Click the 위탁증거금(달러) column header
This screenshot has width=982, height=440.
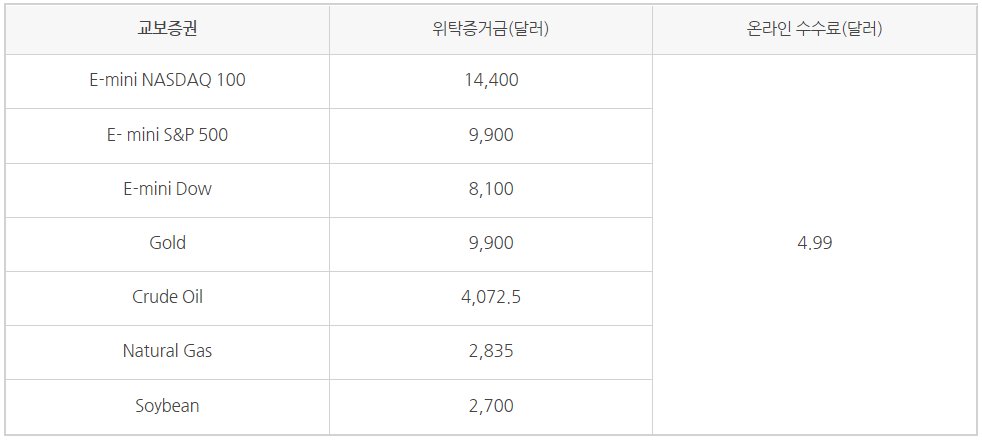click(491, 29)
